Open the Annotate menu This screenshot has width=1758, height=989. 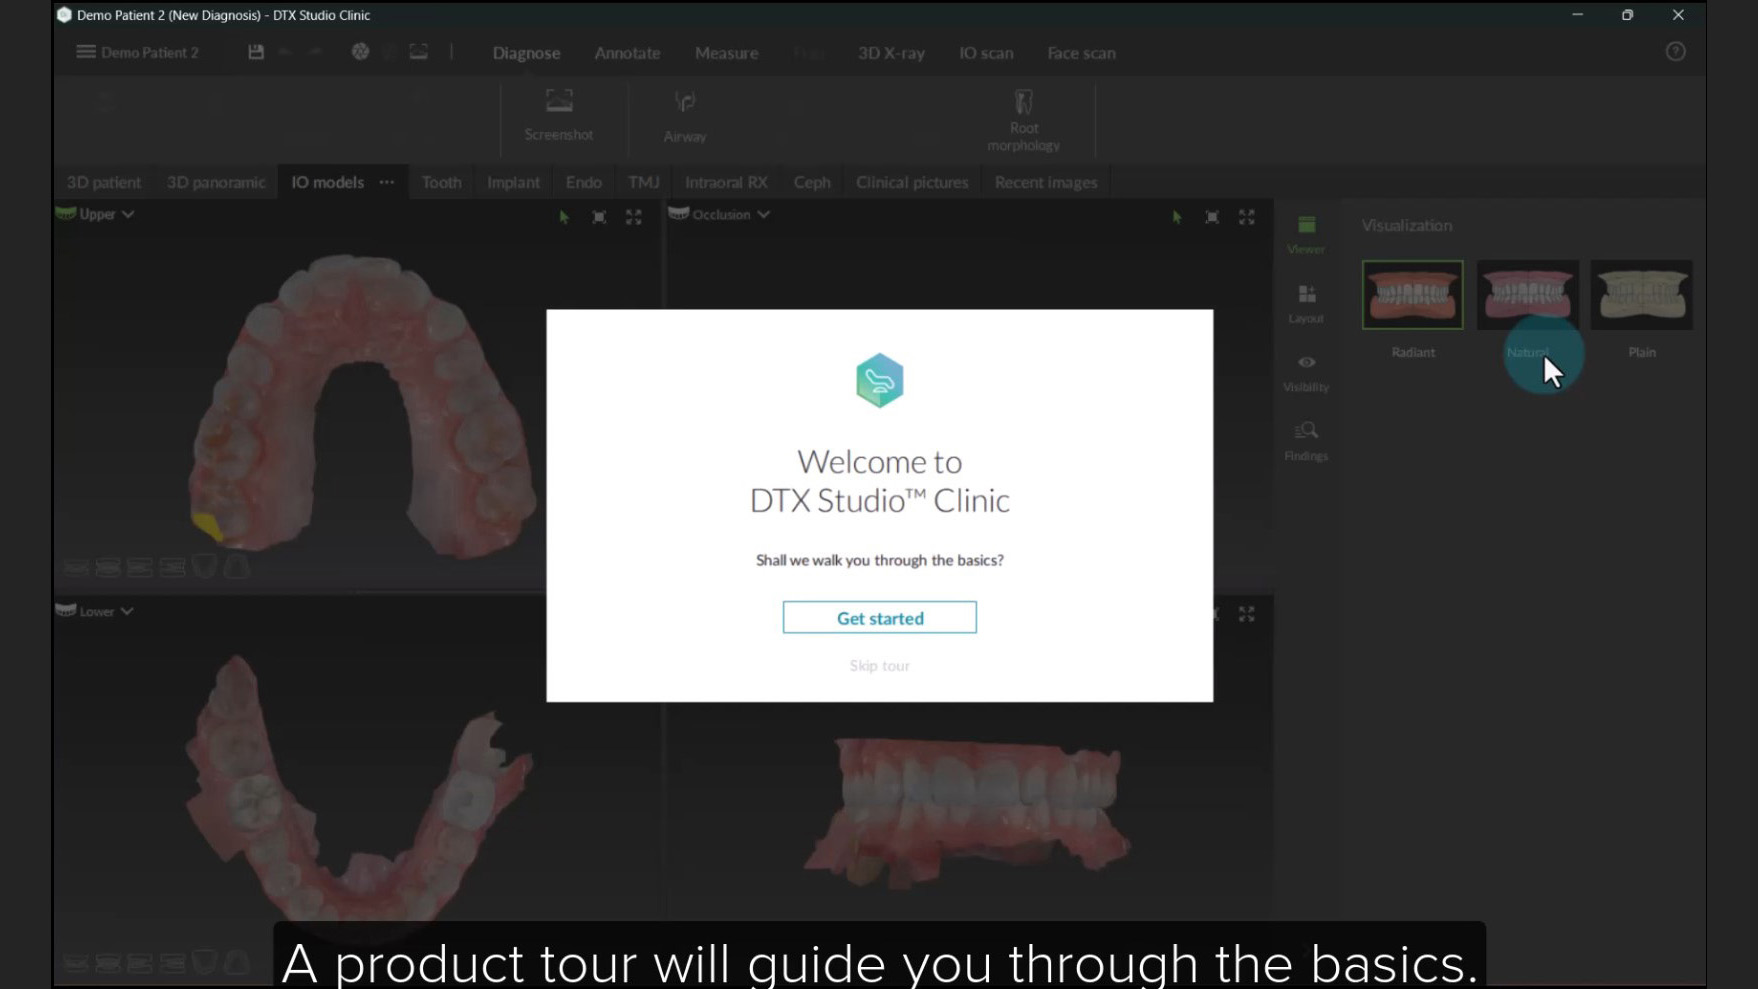click(627, 53)
